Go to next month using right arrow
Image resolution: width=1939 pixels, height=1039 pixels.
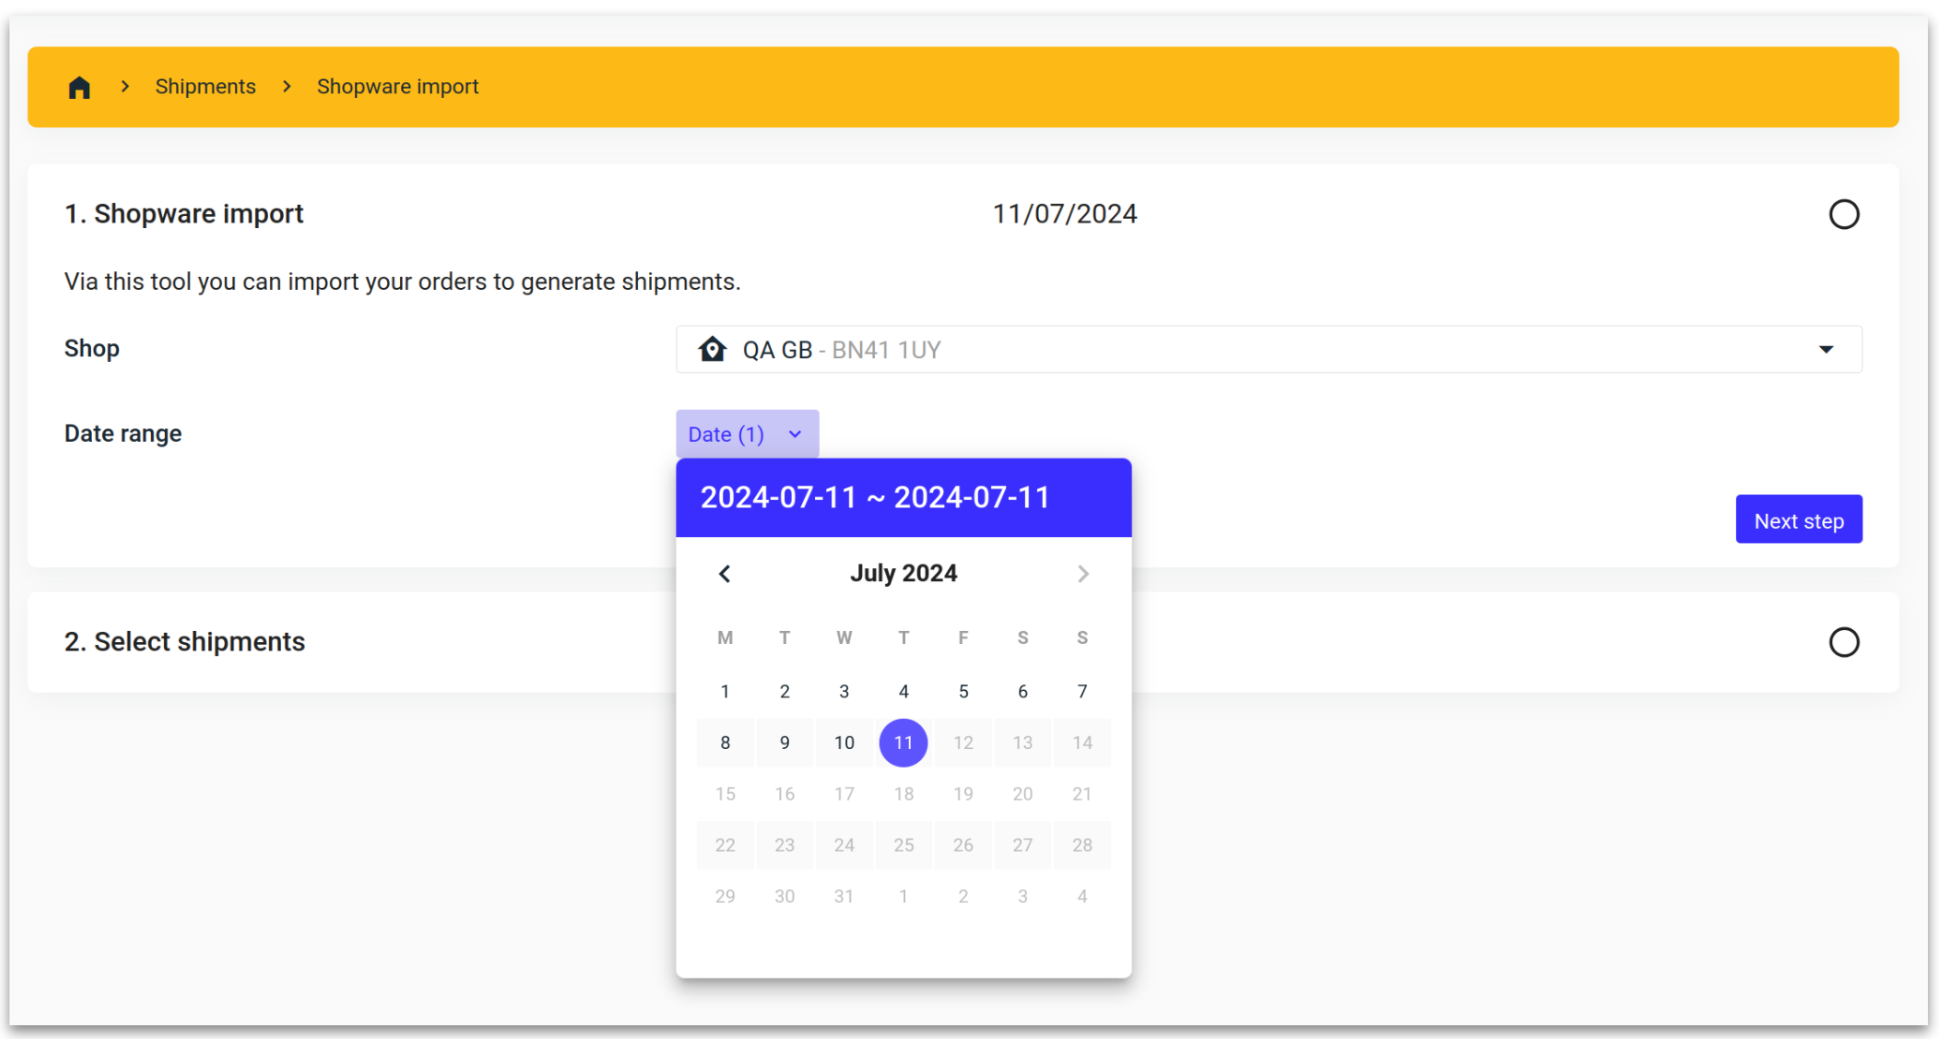coord(1083,573)
